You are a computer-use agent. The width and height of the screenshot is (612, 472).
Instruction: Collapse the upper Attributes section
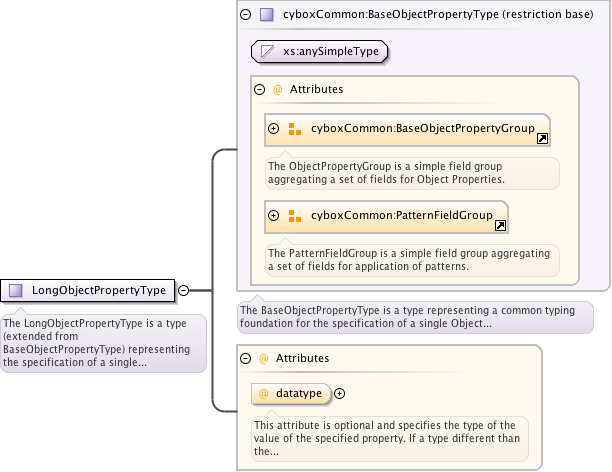tap(260, 90)
